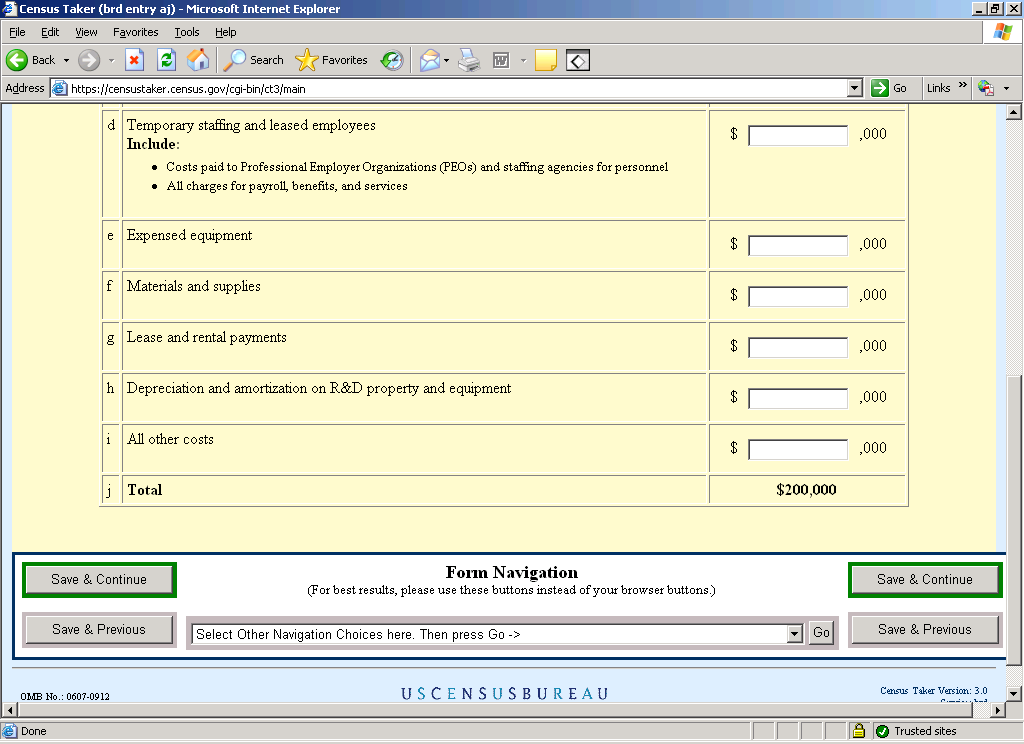
Task: Click Census Taker Version: 3.0 text
Action: coord(933,690)
